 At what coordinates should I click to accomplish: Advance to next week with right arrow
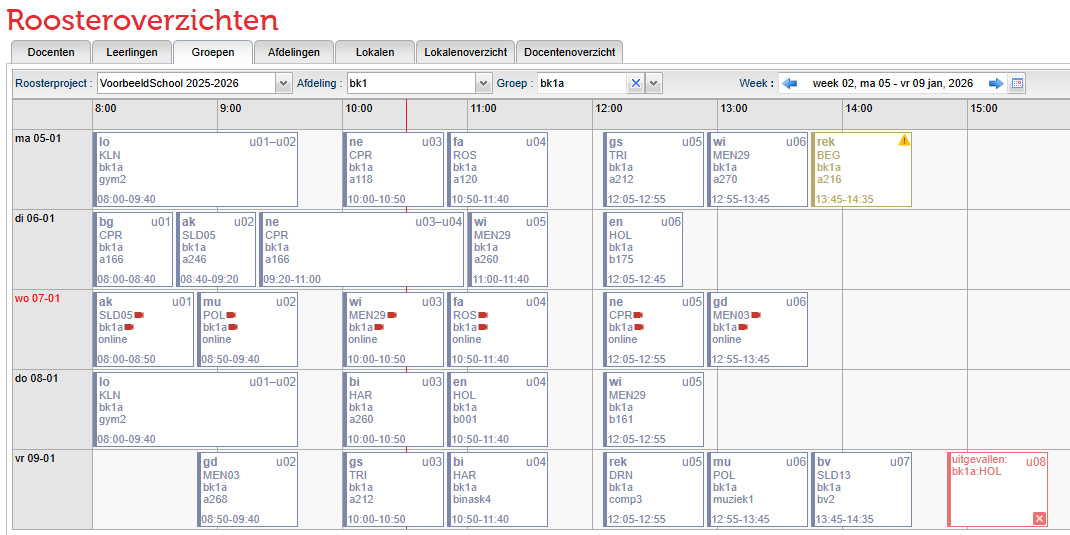(996, 83)
